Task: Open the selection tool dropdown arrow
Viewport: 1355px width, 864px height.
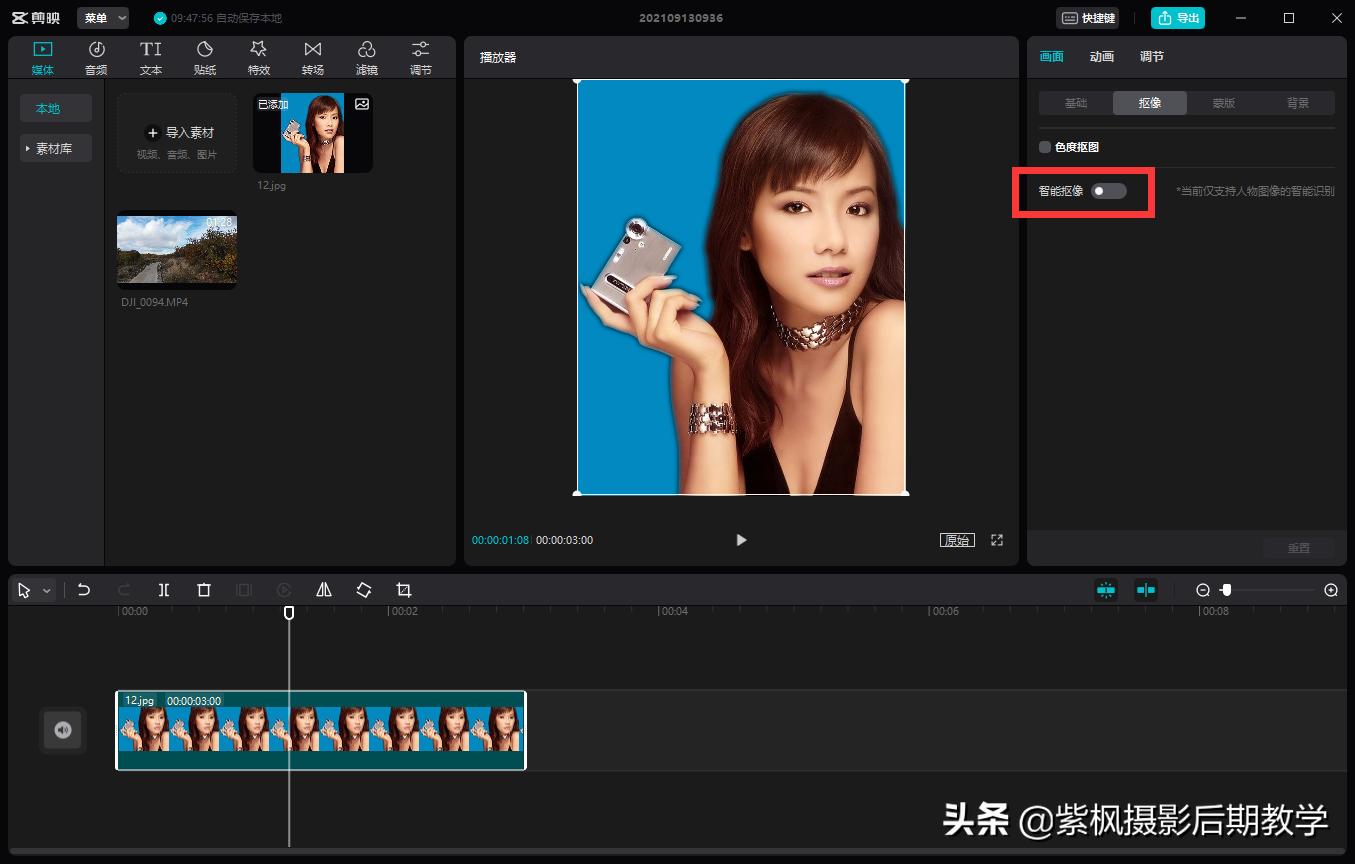Action: (x=46, y=591)
